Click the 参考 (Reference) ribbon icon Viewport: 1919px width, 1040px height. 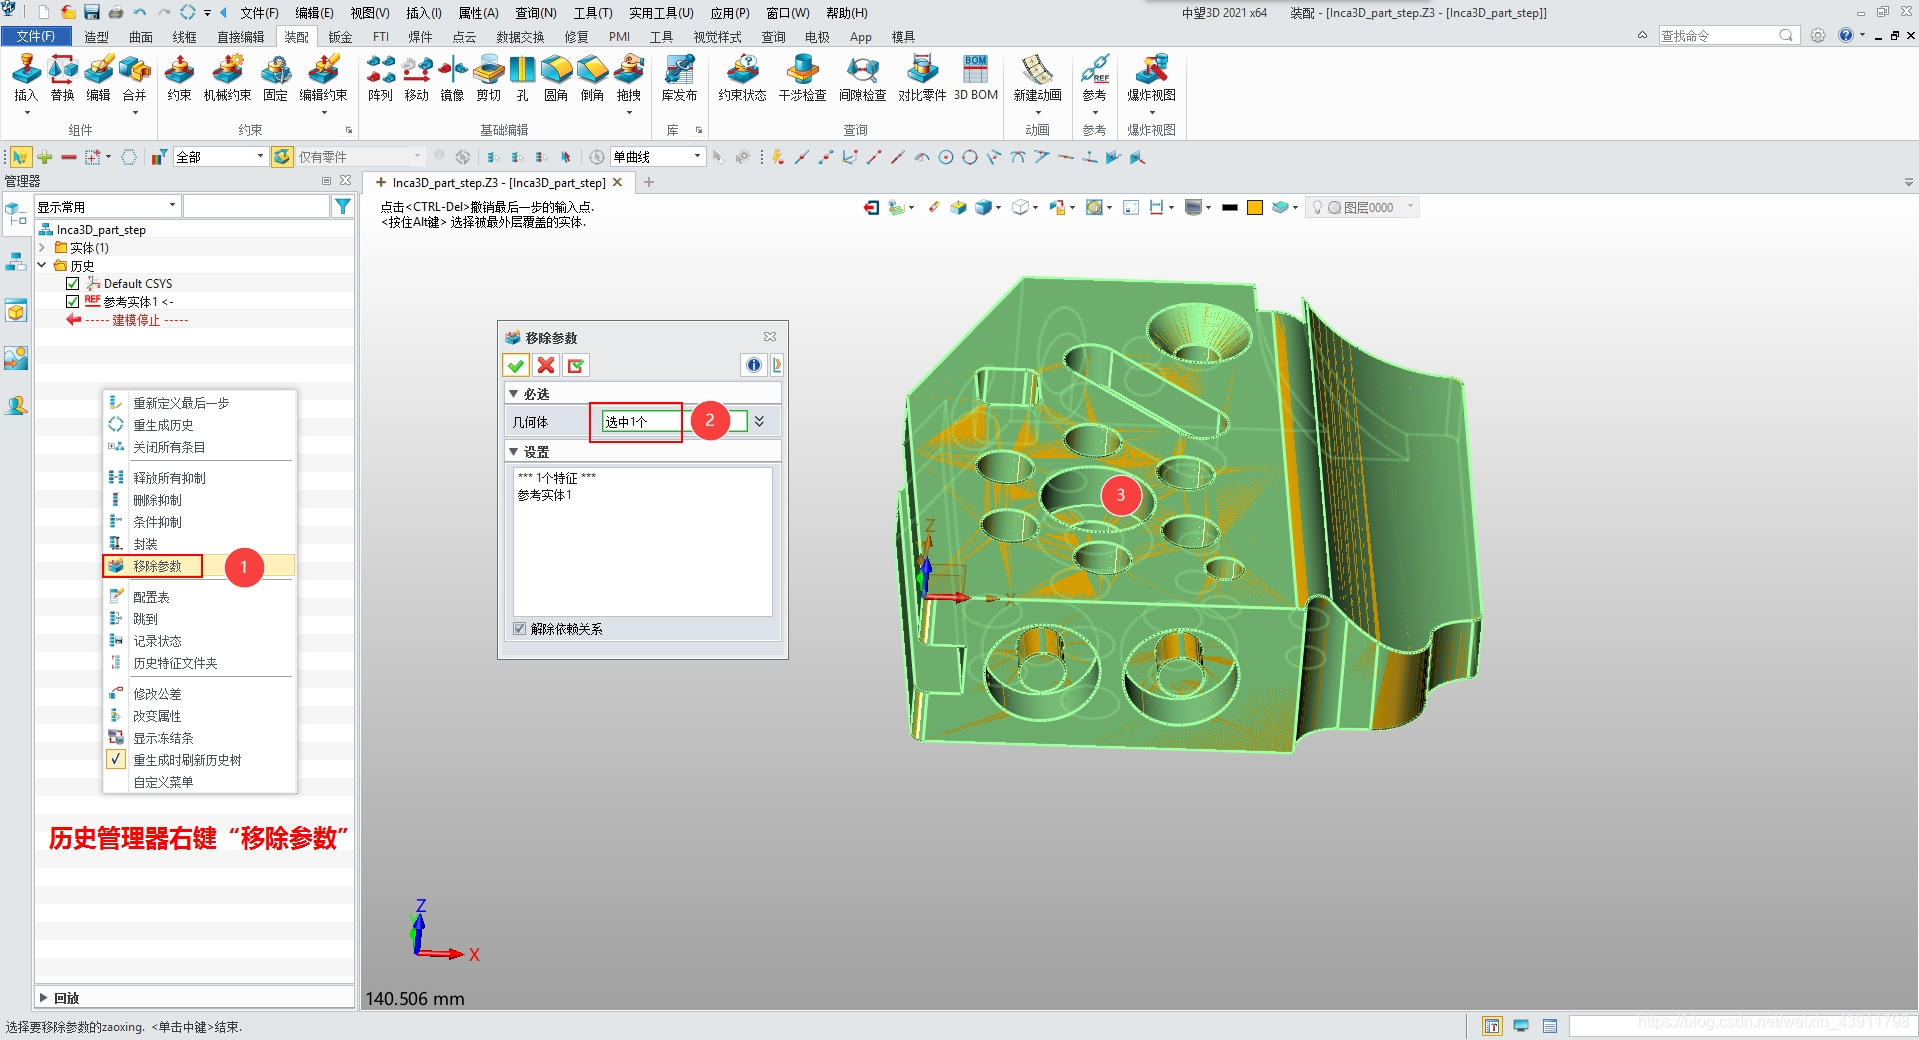click(x=1094, y=78)
